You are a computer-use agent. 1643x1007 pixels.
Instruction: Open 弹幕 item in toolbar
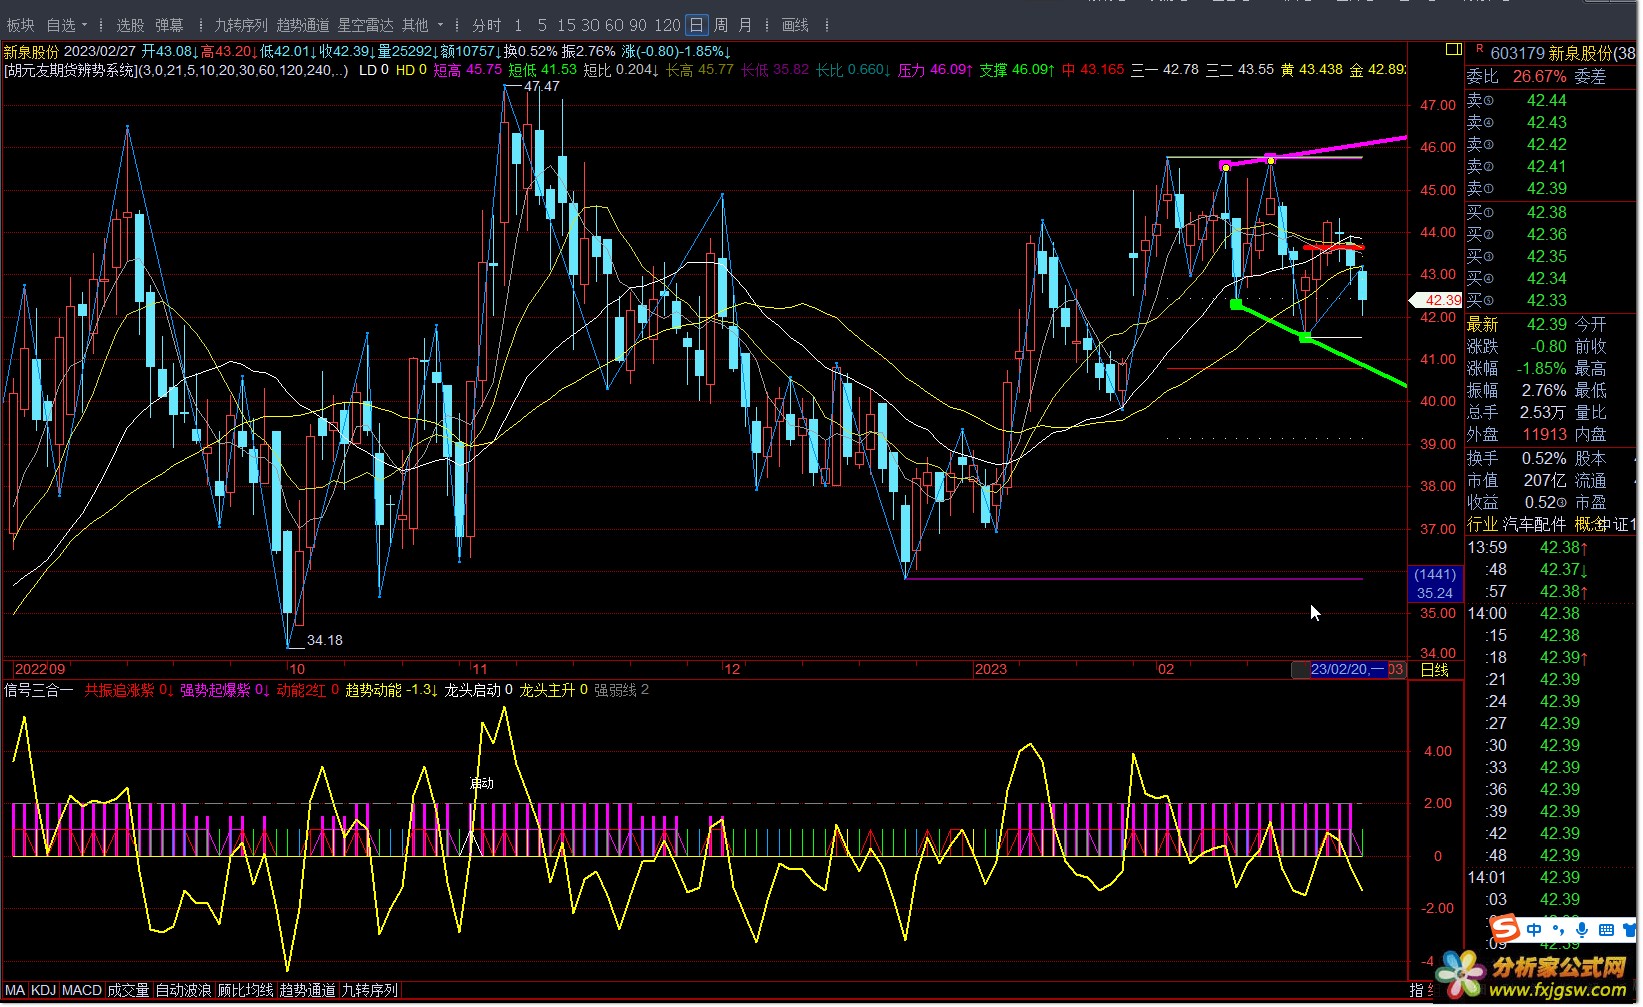click(169, 25)
